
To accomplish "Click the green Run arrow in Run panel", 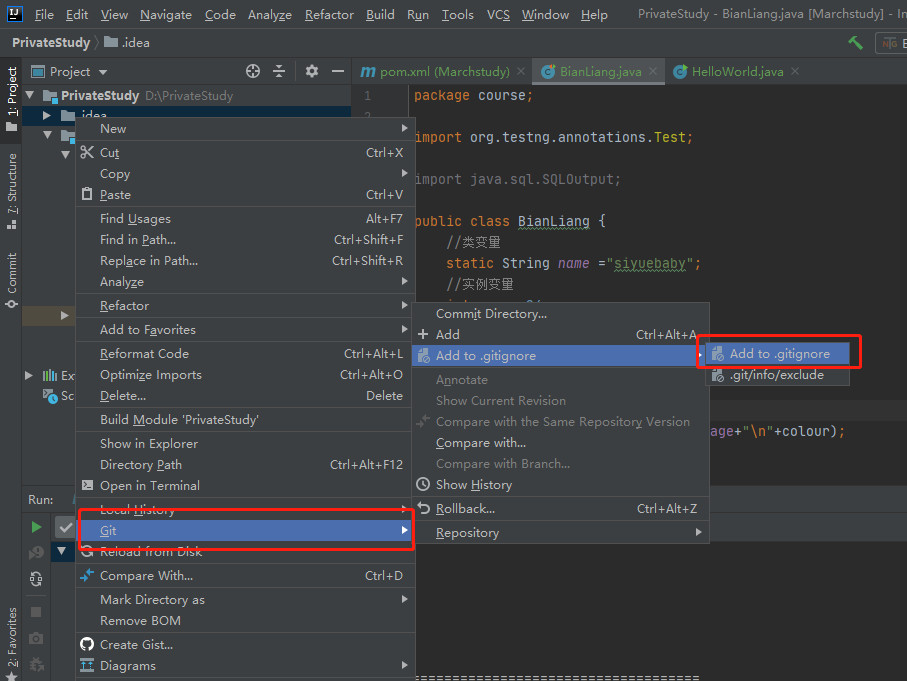I will pos(36,526).
